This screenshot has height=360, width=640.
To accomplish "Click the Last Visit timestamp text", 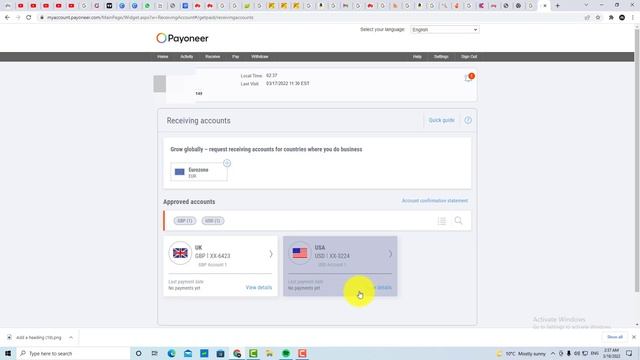I will click(x=288, y=83).
